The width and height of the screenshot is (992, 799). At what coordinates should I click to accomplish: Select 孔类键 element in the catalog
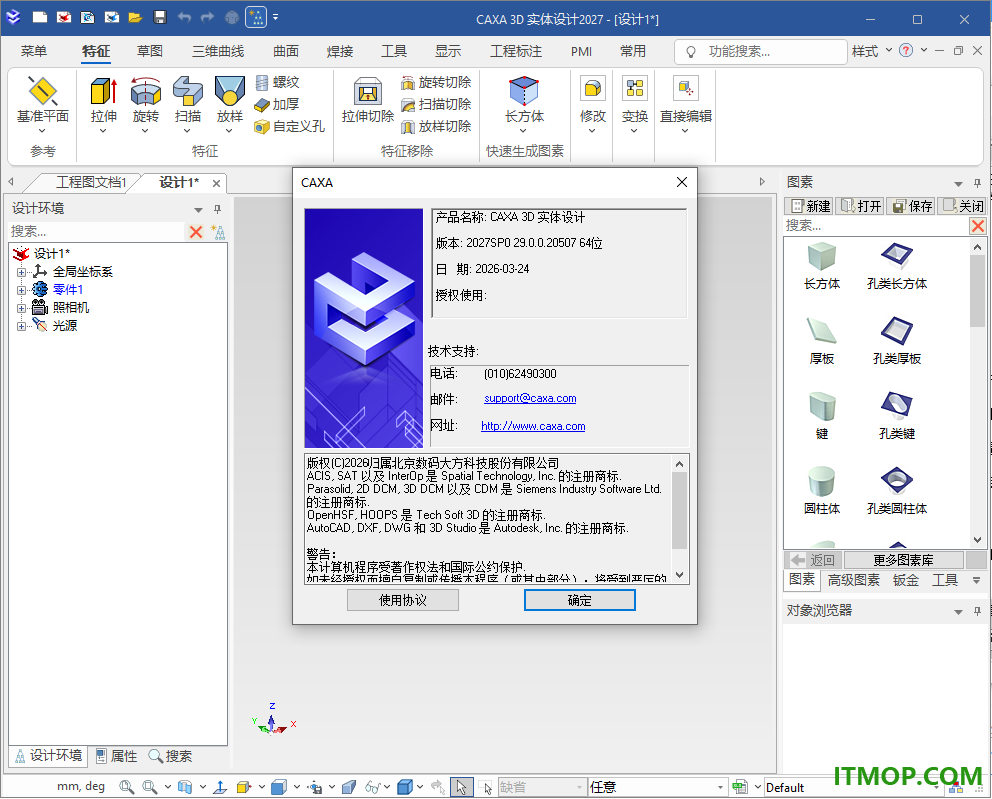pyautogui.click(x=896, y=415)
